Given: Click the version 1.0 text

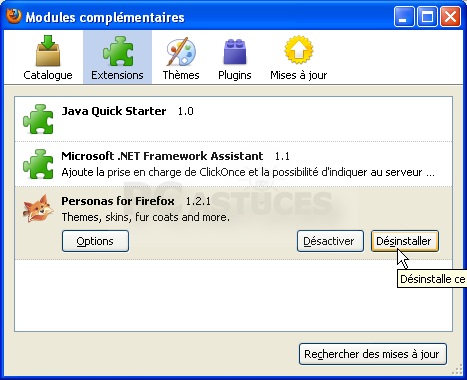Looking at the screenshot, I should click(x=186, y=111).
